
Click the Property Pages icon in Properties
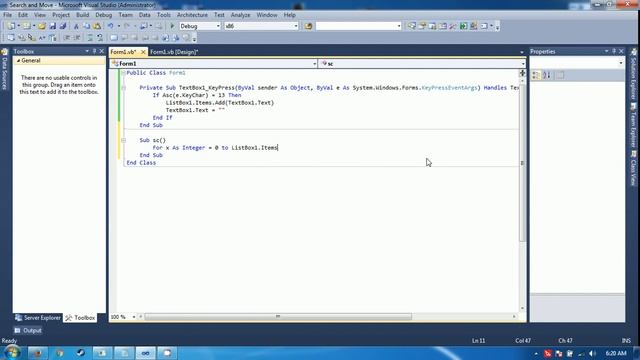[560, 75]
